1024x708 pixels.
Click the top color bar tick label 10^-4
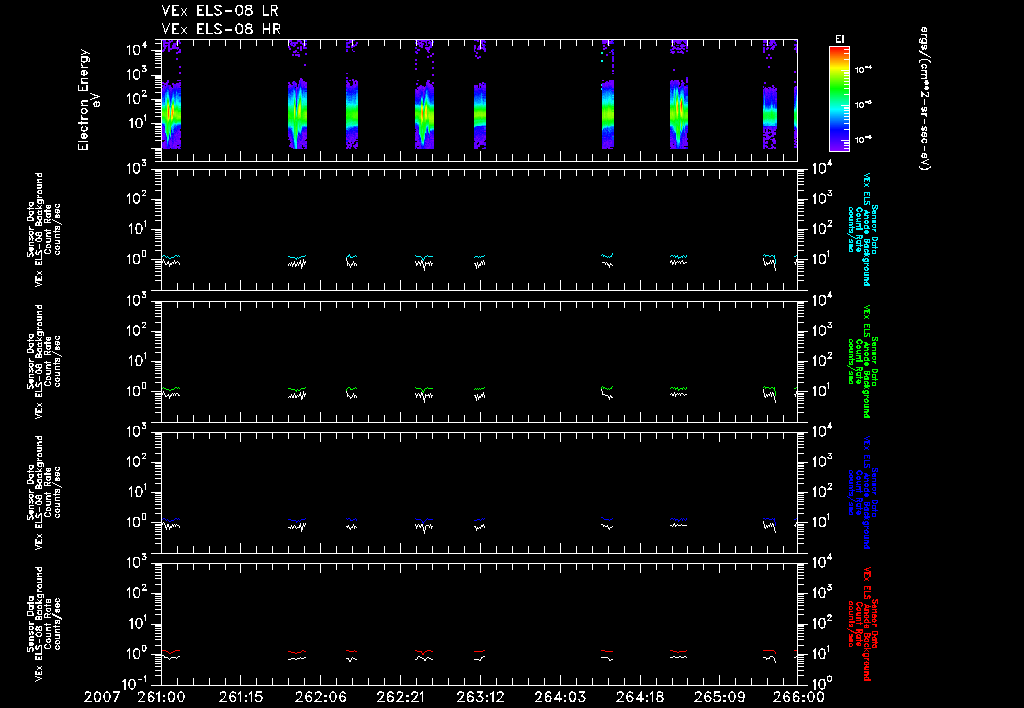863,69
